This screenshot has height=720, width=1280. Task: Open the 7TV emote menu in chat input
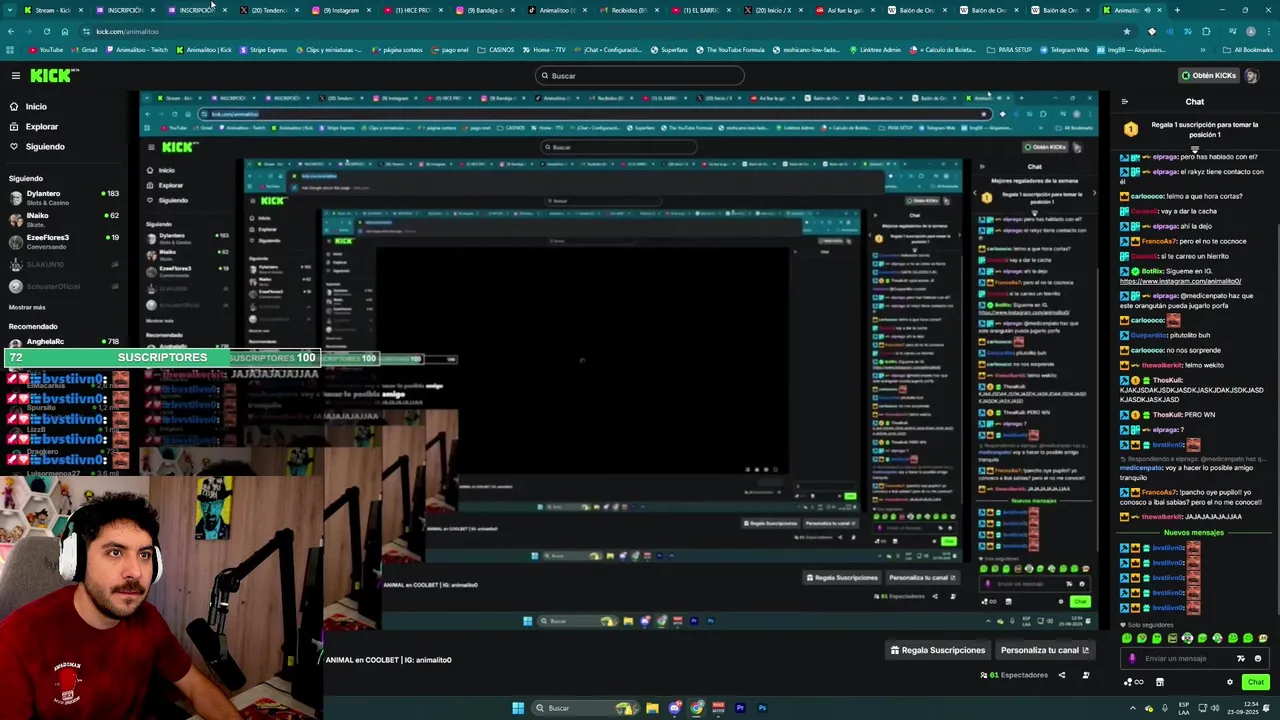tap(1241, 659)
